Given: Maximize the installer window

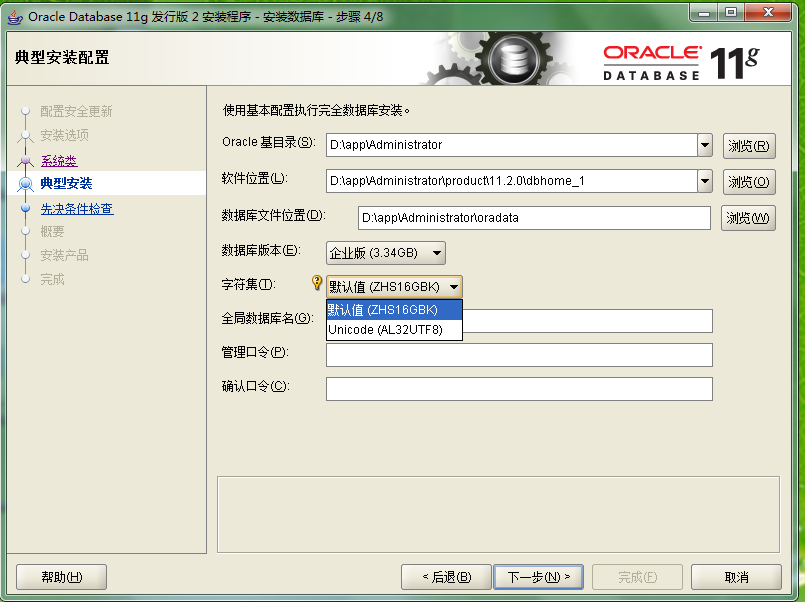Looking at the screenshot, I should 731,12.
